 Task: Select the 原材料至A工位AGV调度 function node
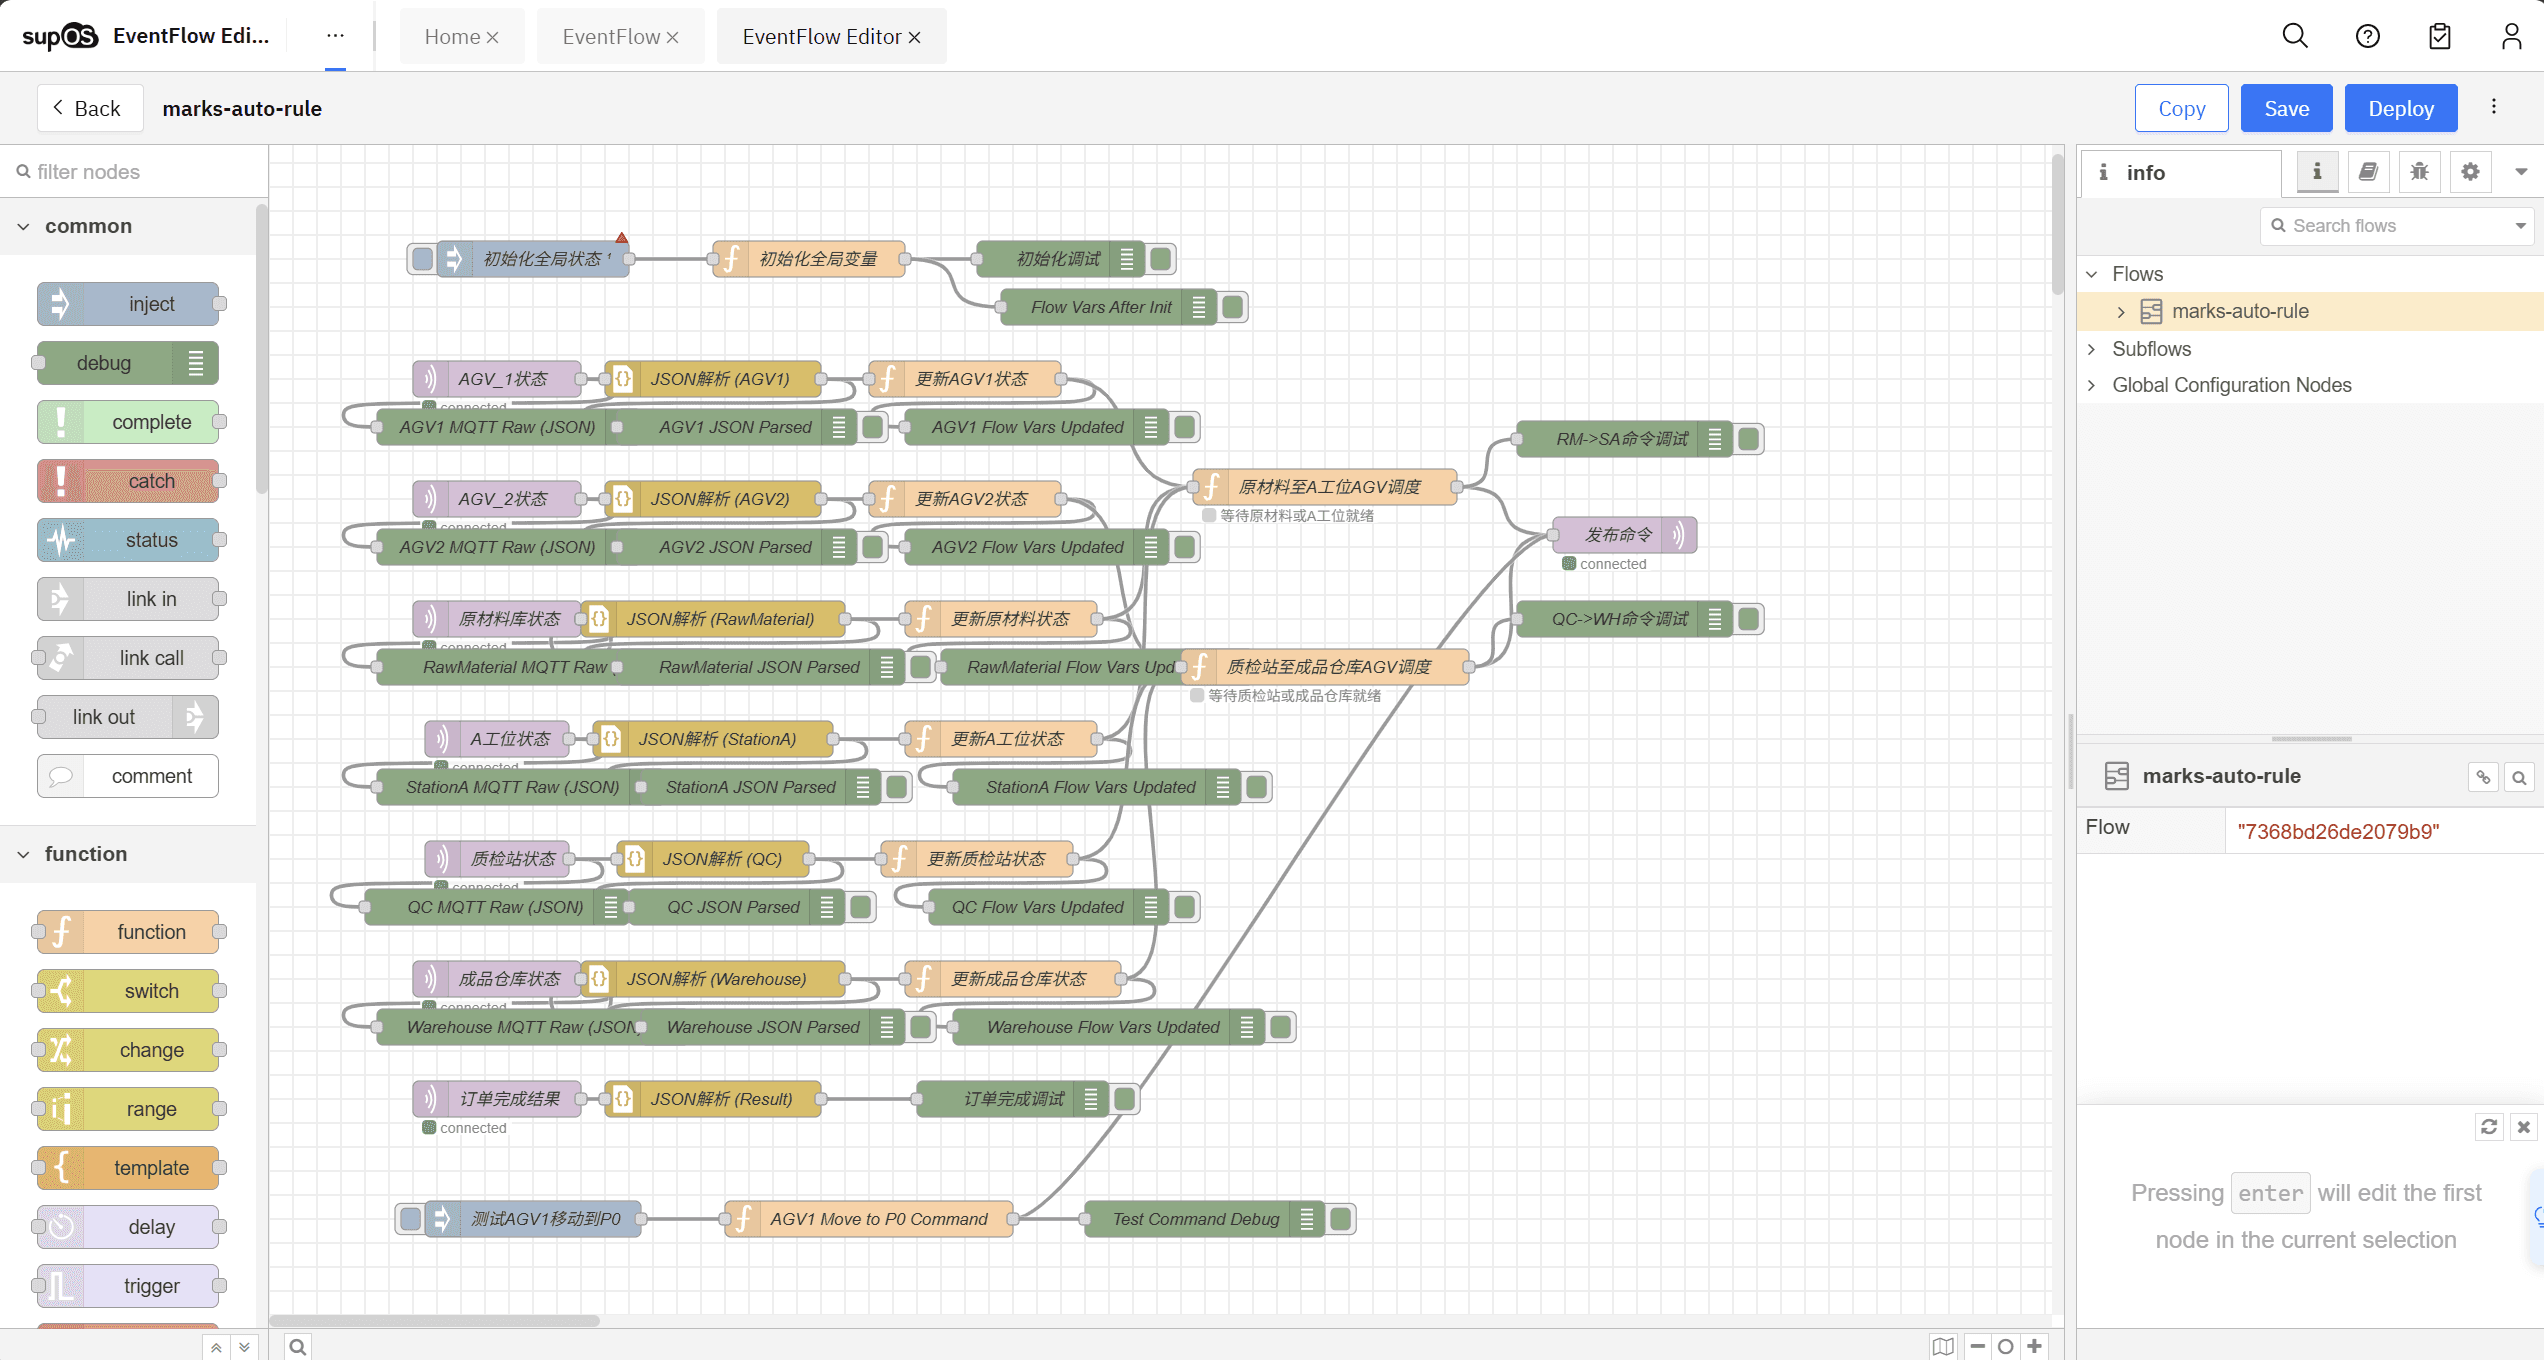coord(1324,487)
